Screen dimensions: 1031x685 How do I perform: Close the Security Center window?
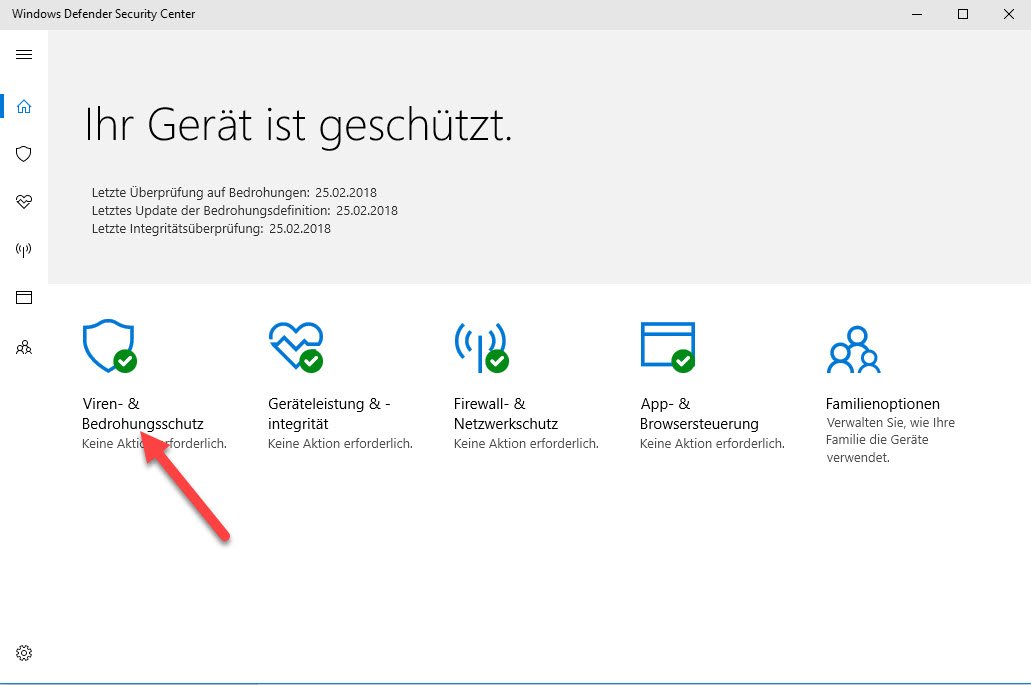pos(1009,14)
